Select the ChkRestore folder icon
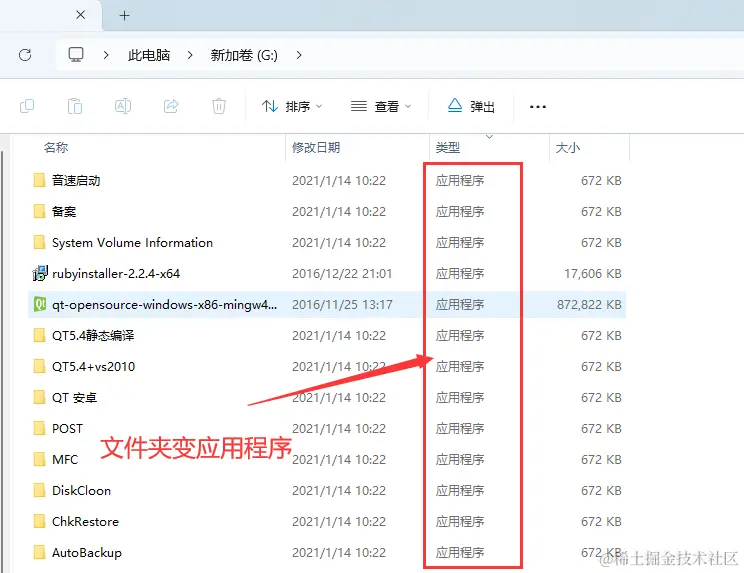This screenshot has height=573, width=744. coord(39,521)
